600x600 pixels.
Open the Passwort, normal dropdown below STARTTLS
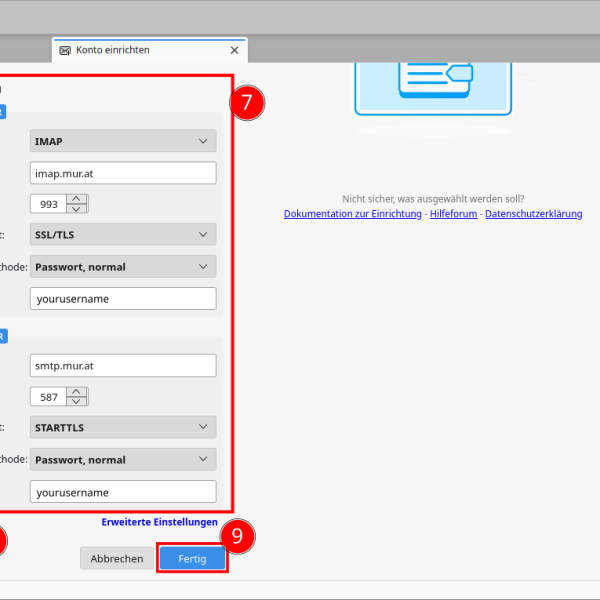click(x=123, y=460)
